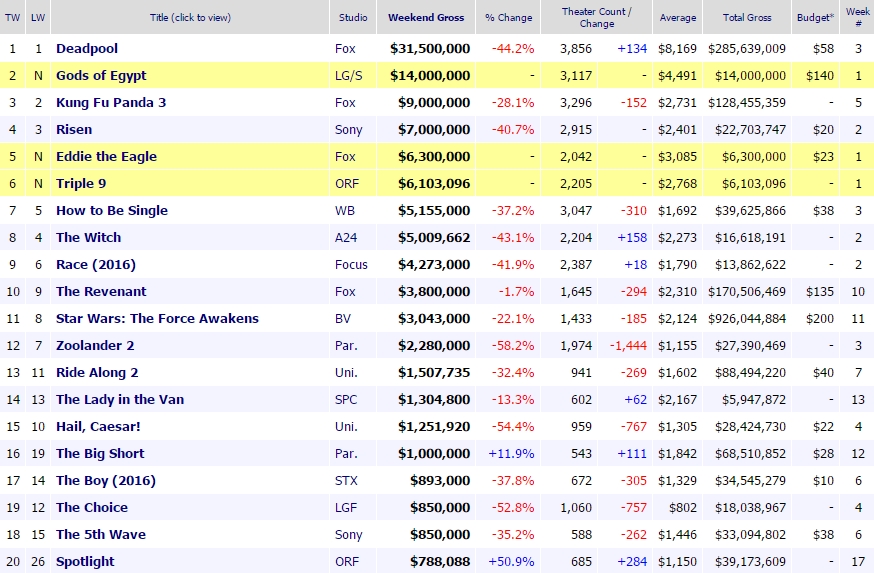The width and height of the screenshot is (874, 573).
Task: Open the Spotlight movie link
Action: pyautogui.click(x=85, y=561)
